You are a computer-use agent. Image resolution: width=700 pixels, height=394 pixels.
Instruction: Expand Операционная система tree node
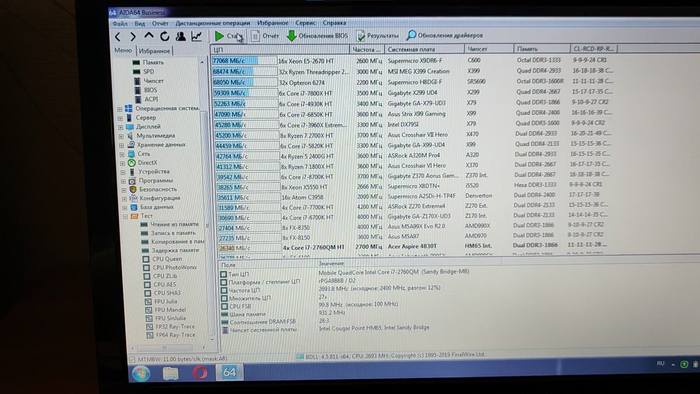(120, 109)
